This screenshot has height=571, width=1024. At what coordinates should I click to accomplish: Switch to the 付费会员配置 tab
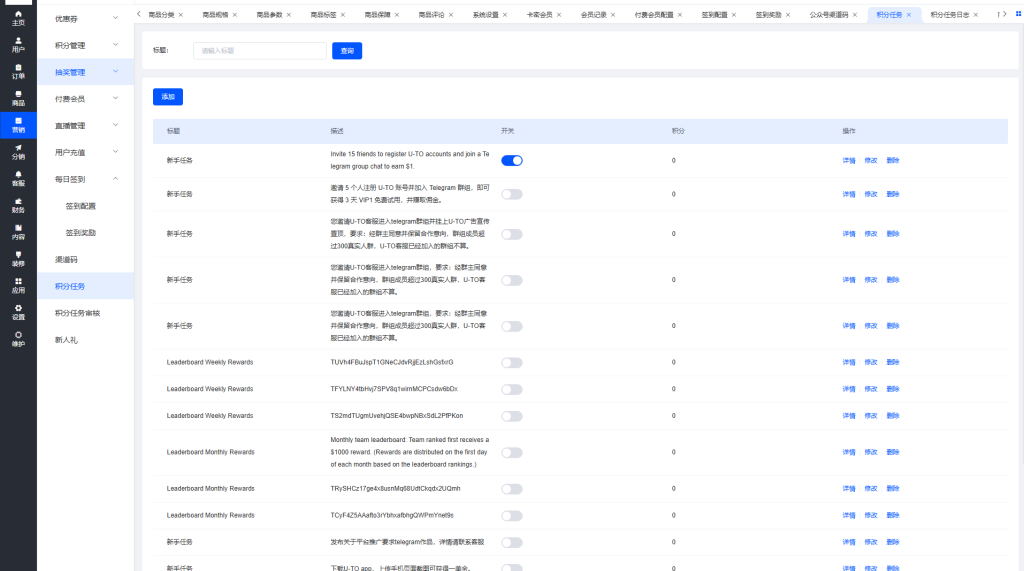tap(653, 15)
